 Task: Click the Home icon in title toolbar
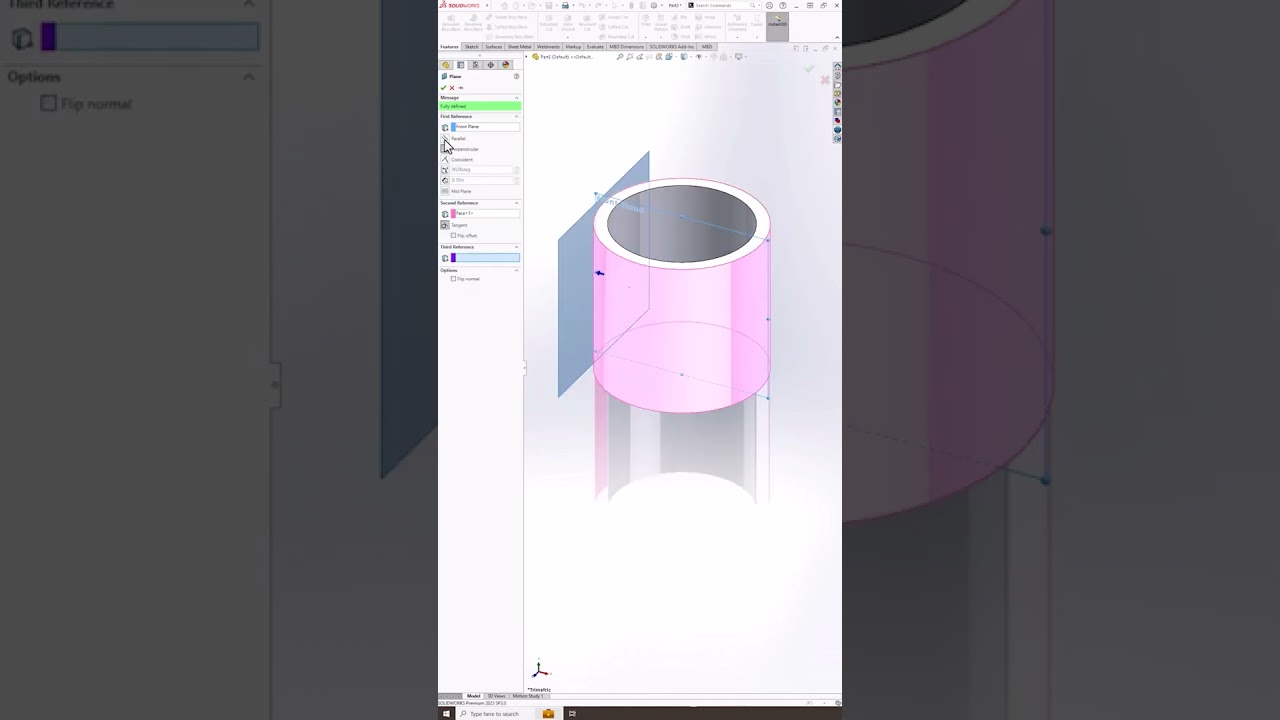[x=504, y=5]
